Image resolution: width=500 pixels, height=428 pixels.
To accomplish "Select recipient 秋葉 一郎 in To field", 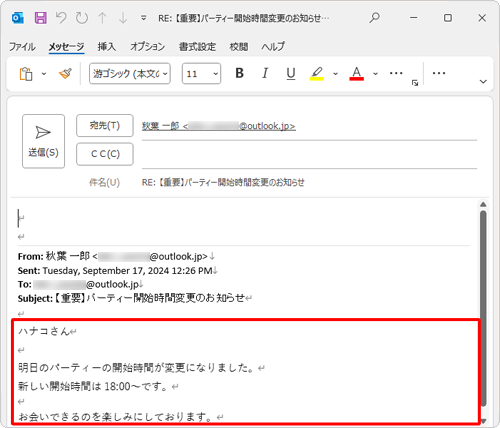I will pyautogui.click(x=219, y=126).
